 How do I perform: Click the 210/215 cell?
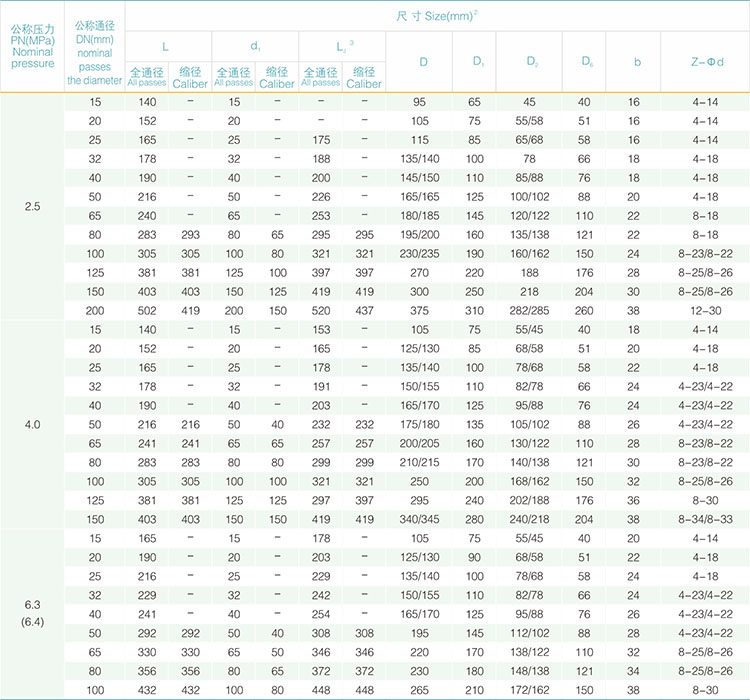tap(419, 463)
